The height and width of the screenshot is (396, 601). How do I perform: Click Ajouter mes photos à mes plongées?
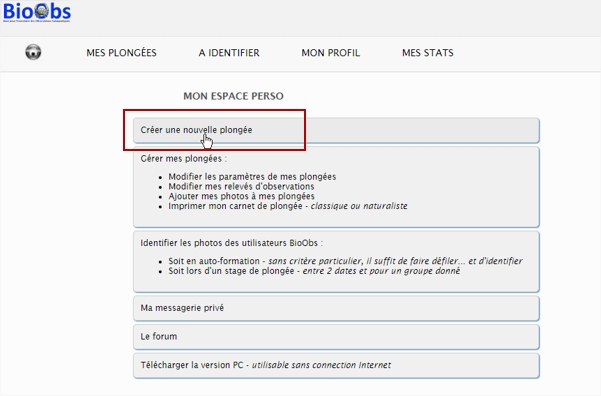point(241,196)
